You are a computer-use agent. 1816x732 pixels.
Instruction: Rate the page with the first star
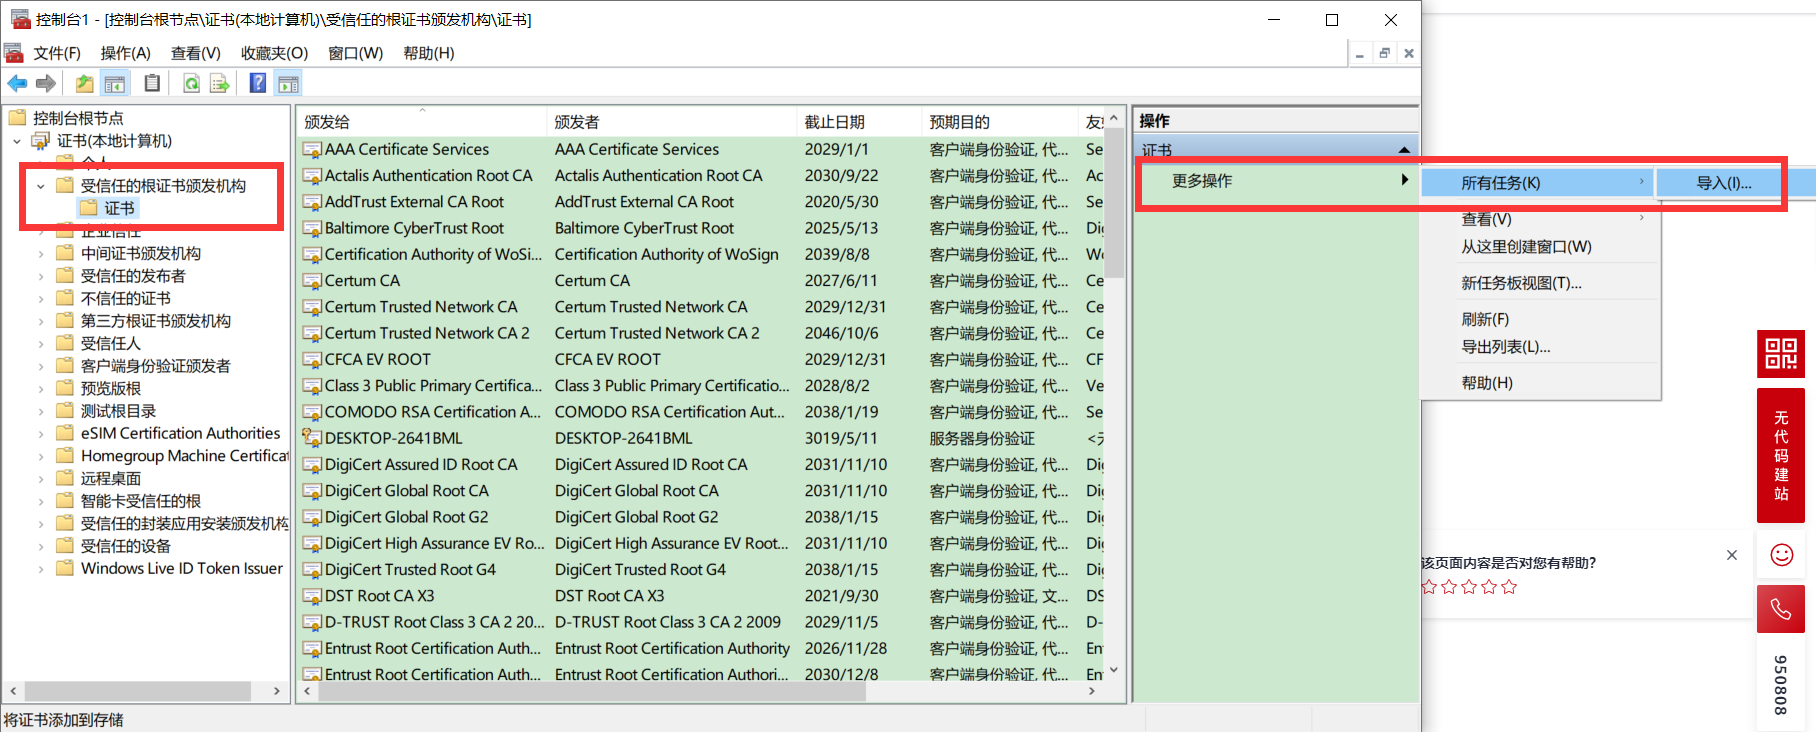(1429, 587)
